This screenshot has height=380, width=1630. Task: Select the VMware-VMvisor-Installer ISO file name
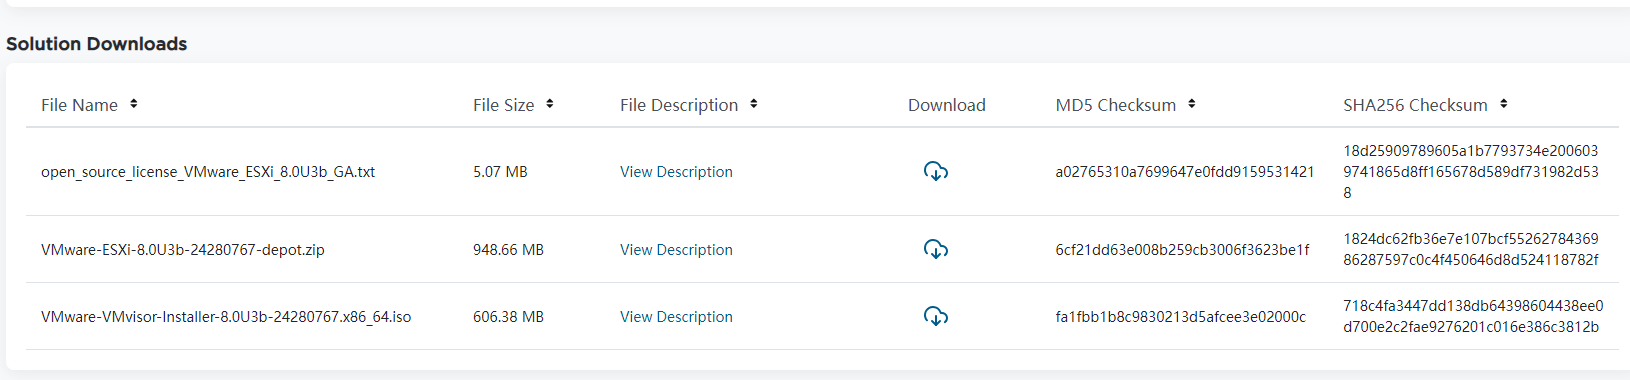click(226, 317)
